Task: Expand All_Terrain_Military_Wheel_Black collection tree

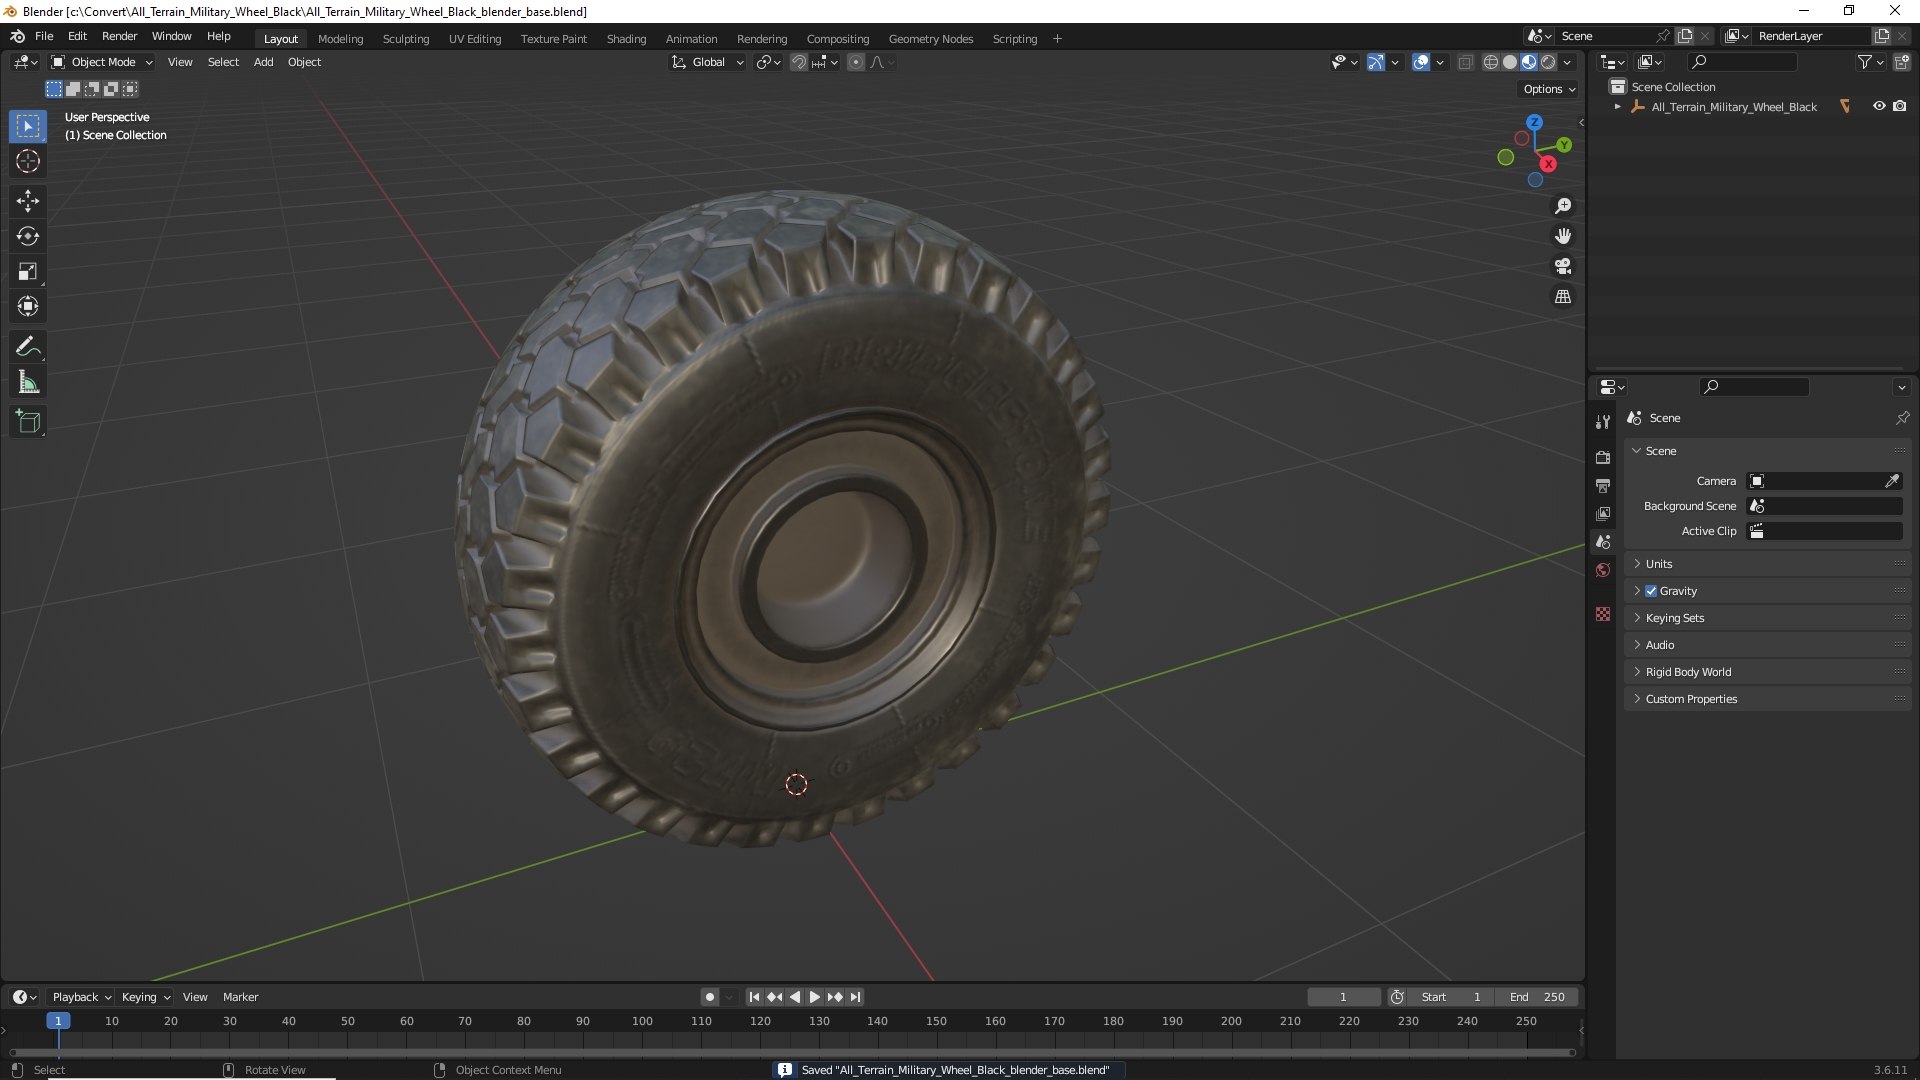Action: [1617, 107]
